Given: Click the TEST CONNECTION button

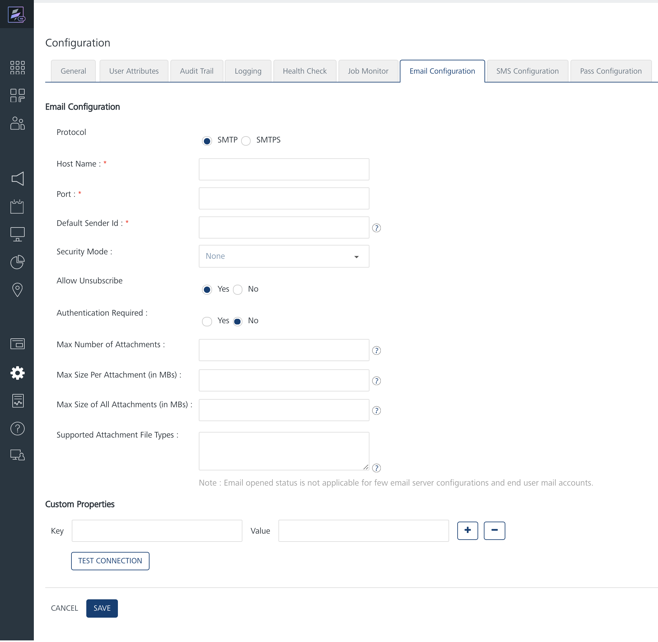Looking at the screenshot, I should pyautogui.click(x=110, y=561).
